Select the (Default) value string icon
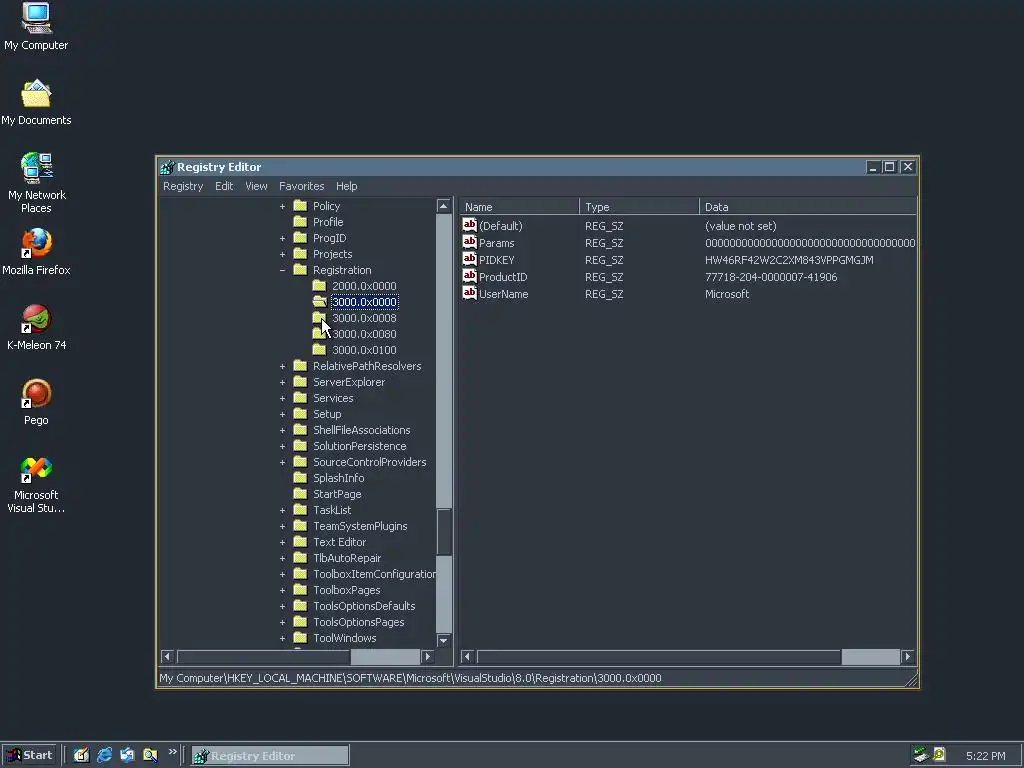This screenshot has height=768, width=1024. [470, 225]
